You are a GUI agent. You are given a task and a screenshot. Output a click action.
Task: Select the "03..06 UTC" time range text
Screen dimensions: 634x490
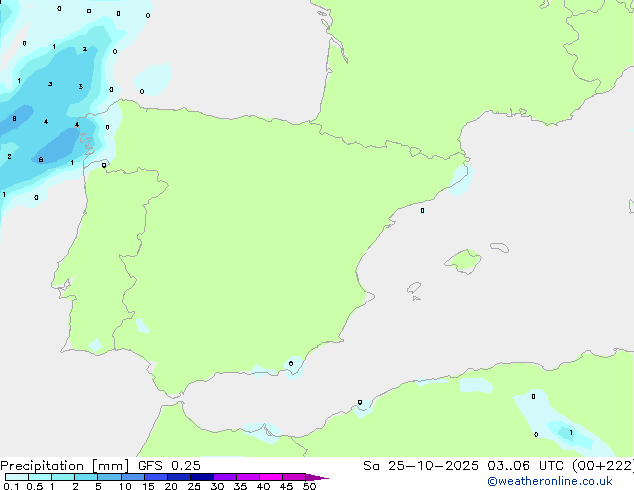click(525, 466)
